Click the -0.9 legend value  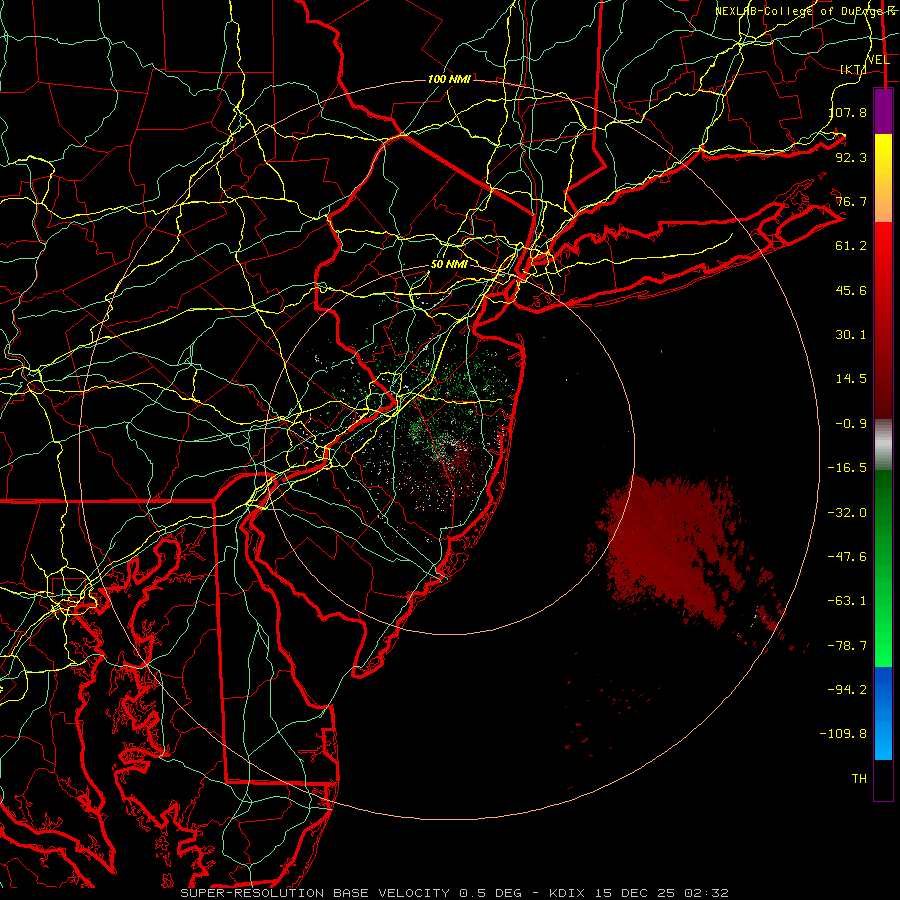(x=851, y=424)
